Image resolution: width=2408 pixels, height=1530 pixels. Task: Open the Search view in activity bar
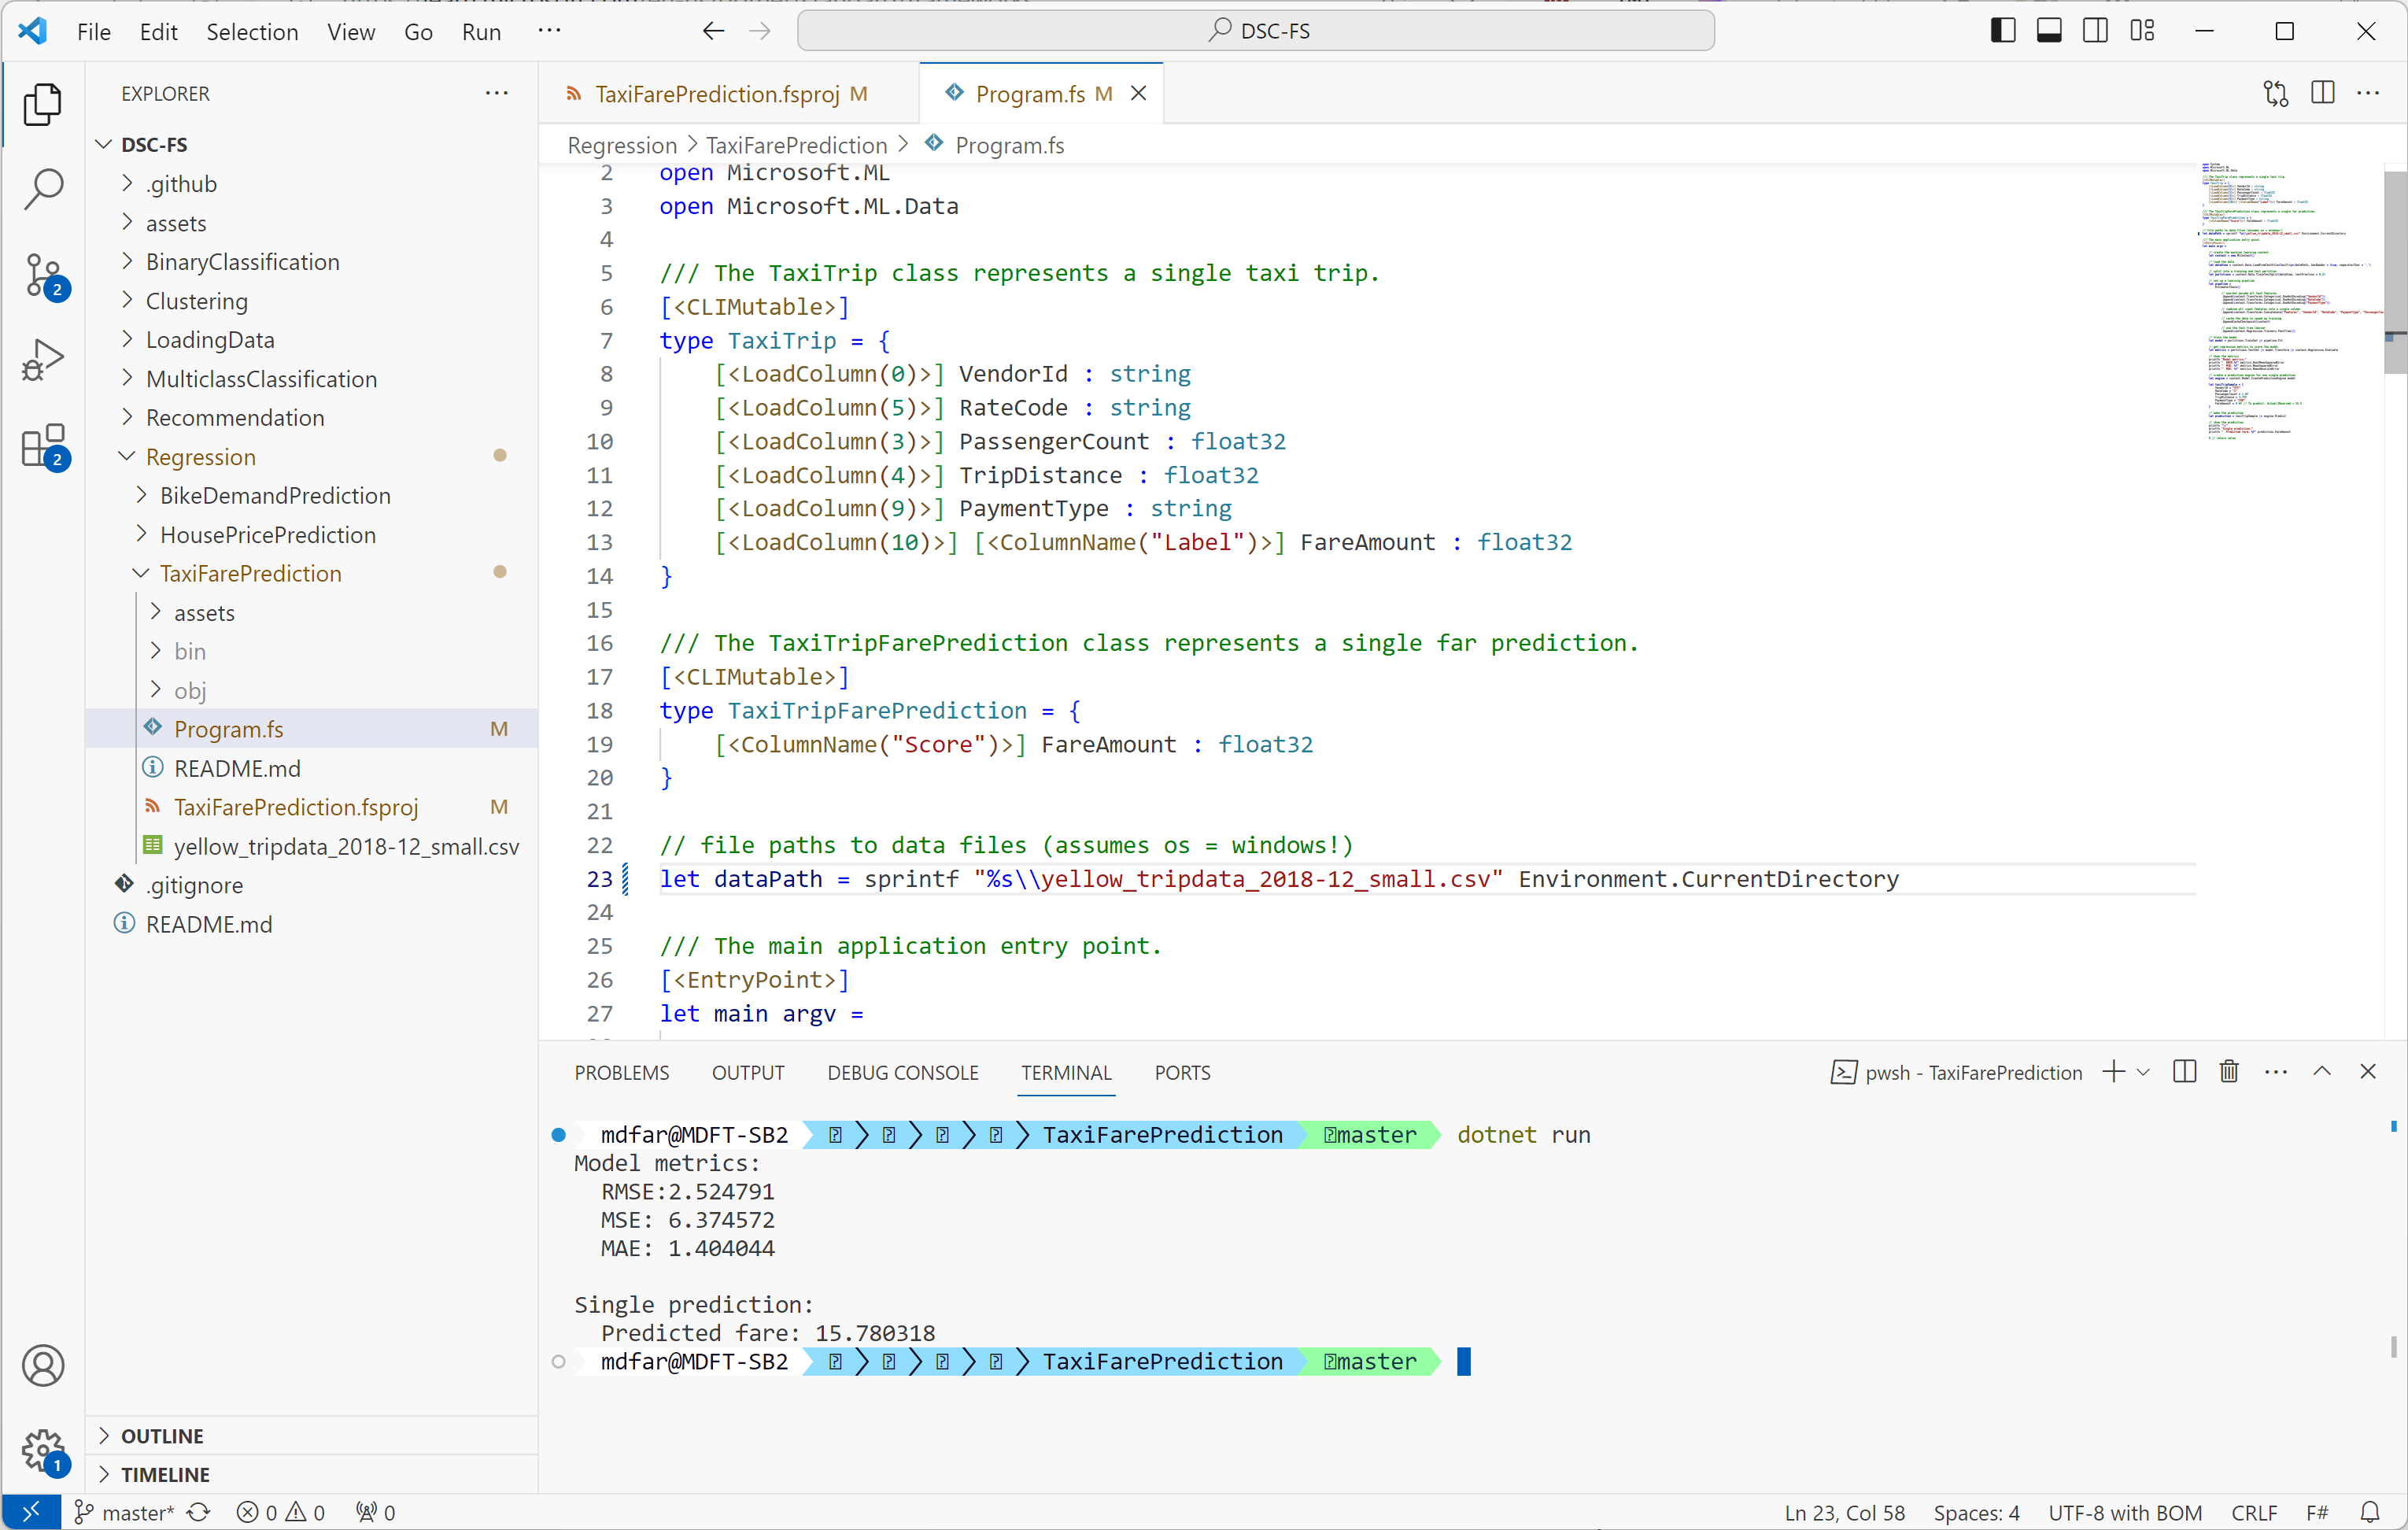(x=43, y=189)
